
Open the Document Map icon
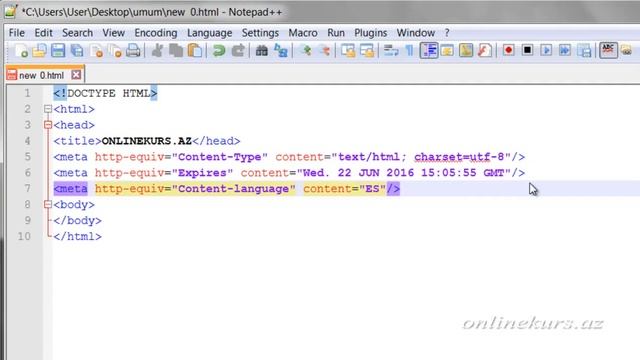pyautogui.click(x=466, y=51)
